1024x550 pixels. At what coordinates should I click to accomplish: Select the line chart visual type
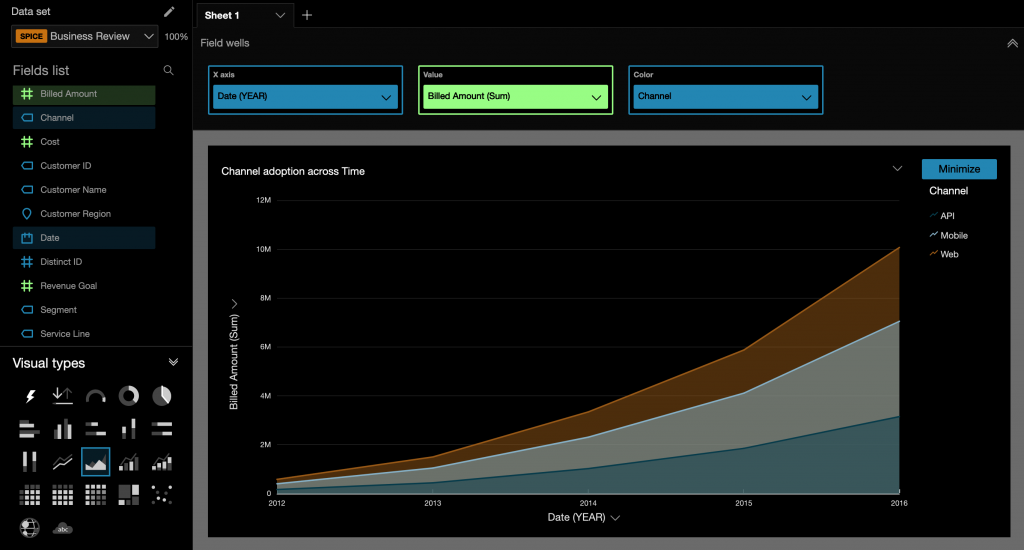coord(62,462)
